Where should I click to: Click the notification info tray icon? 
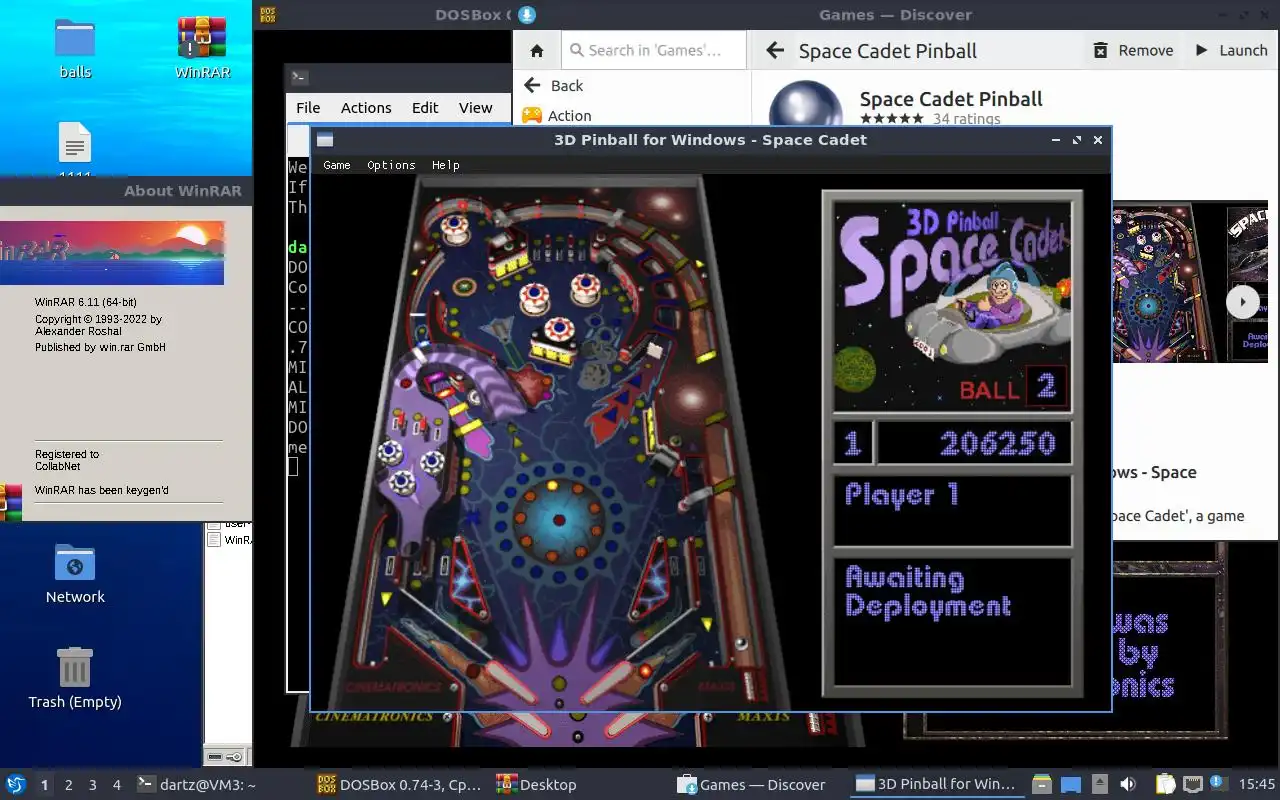click(x=1218, y=783)
